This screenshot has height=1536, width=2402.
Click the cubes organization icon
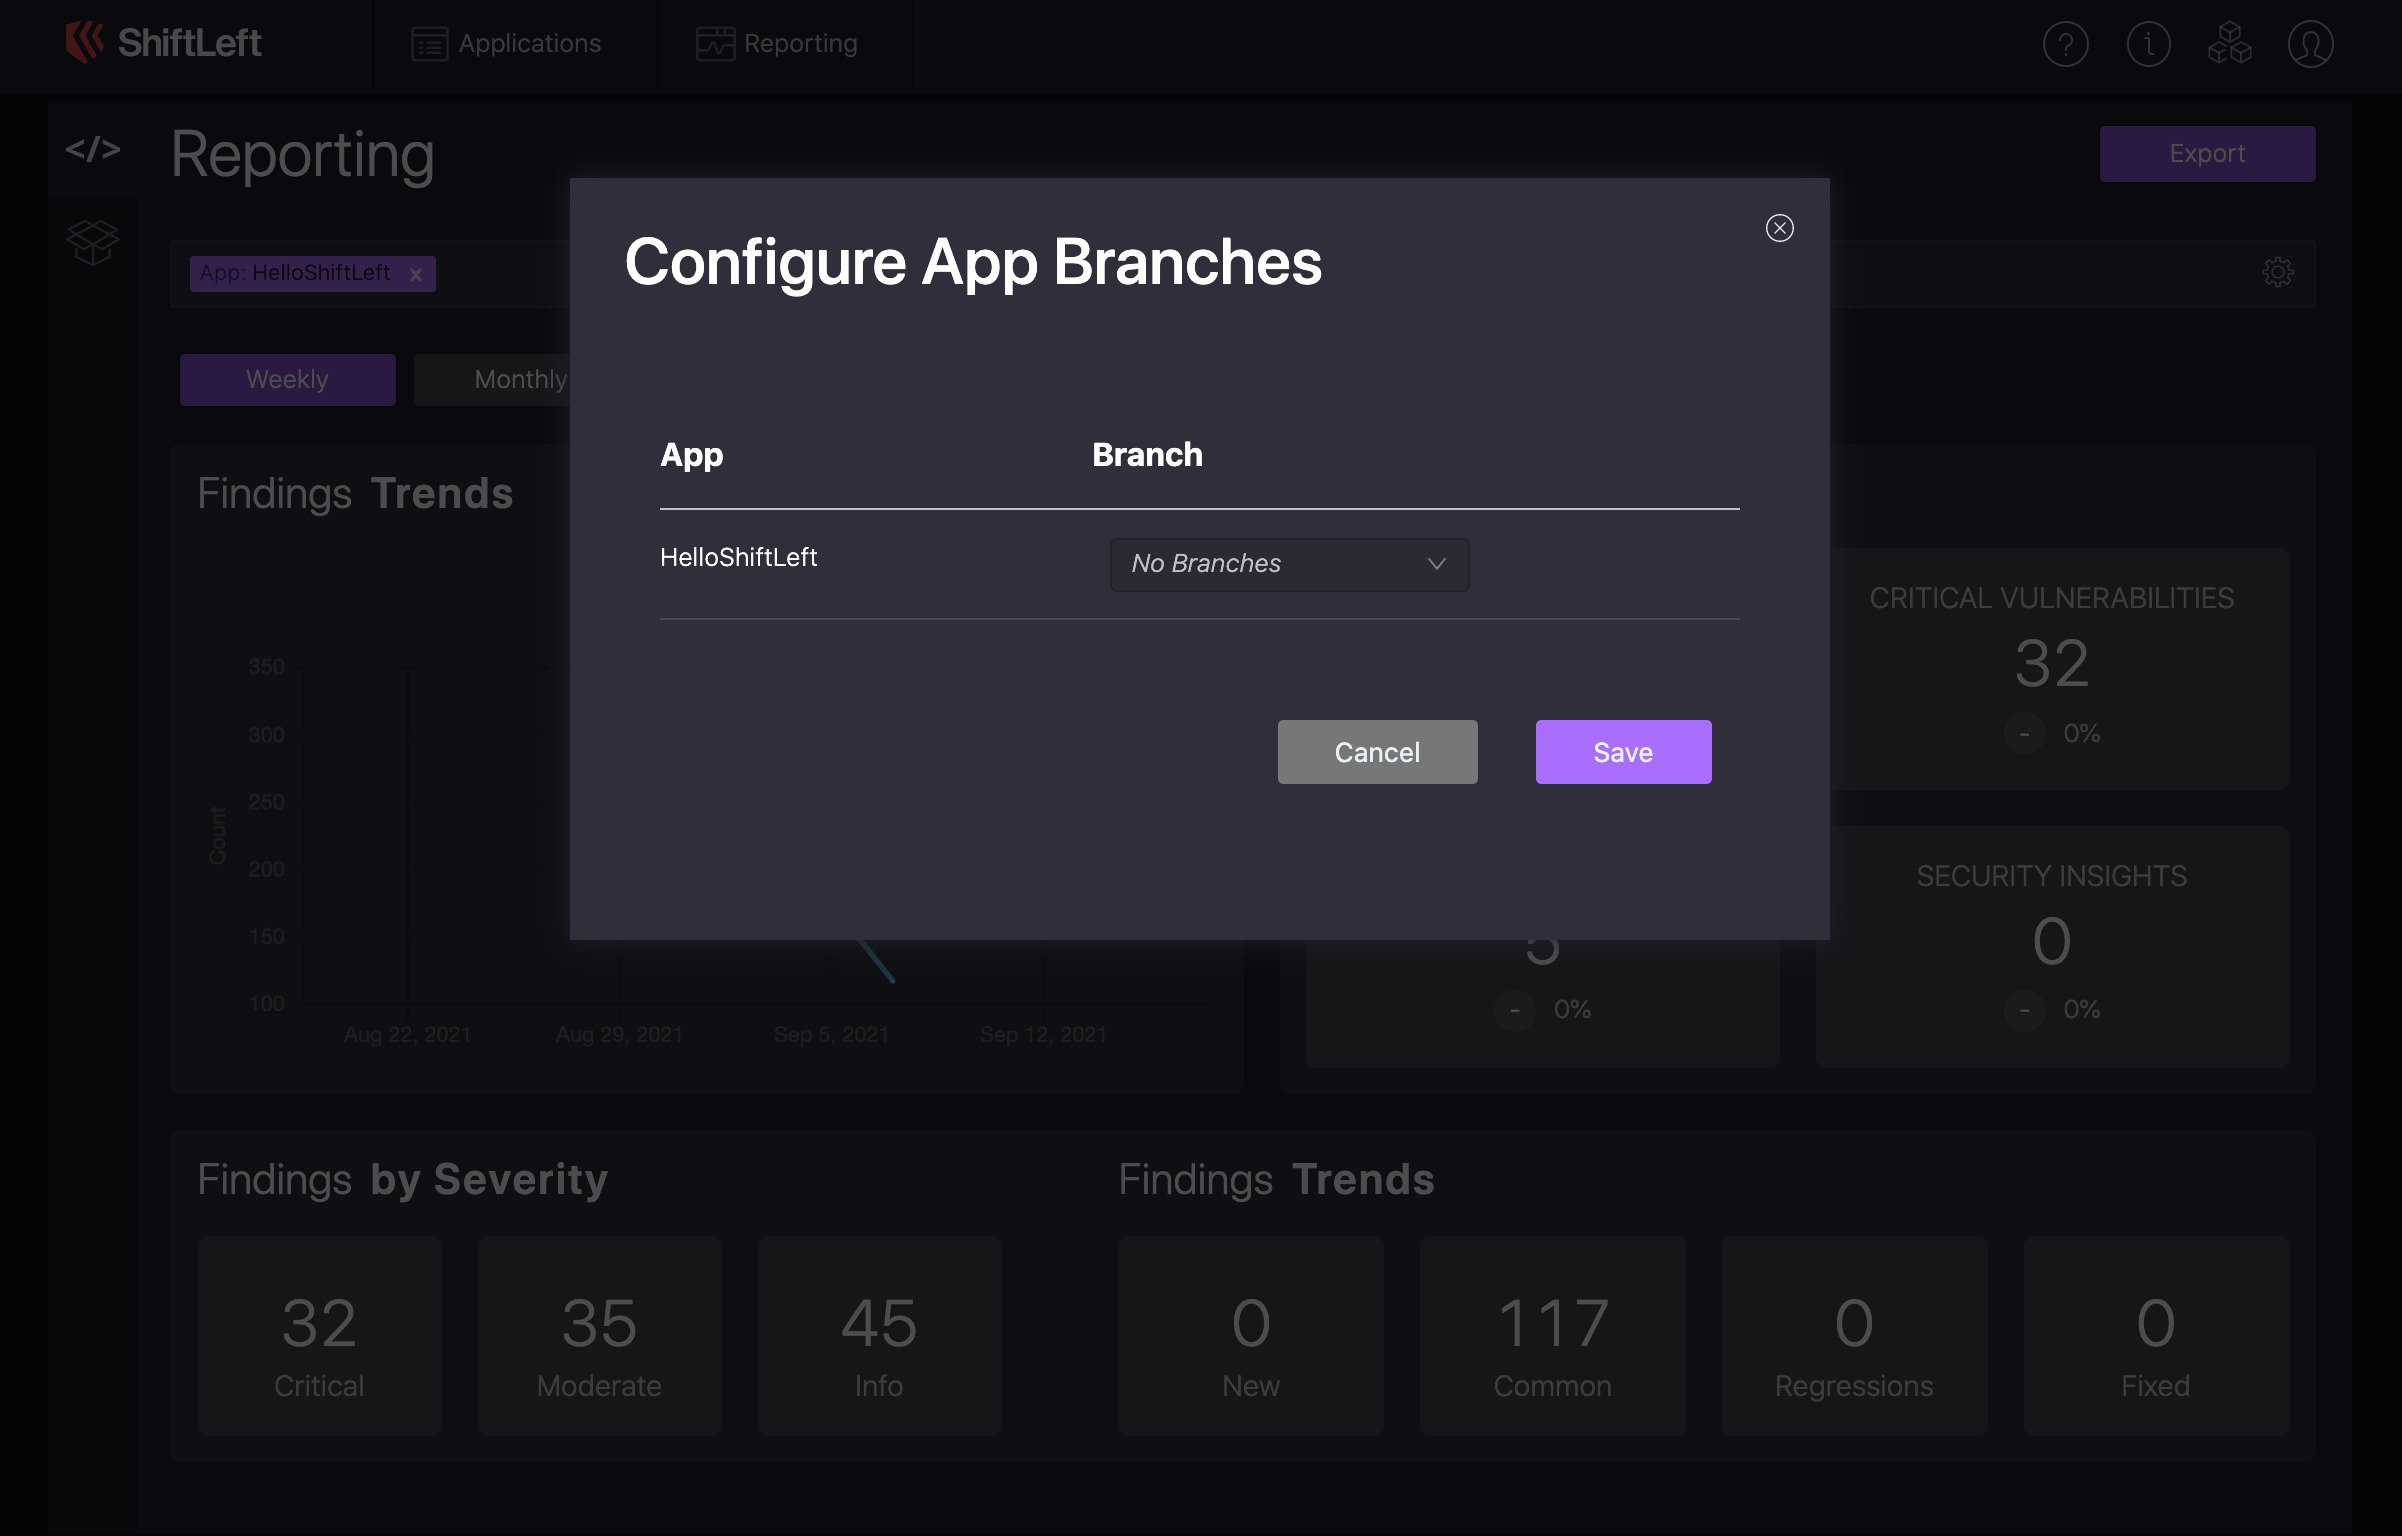pyautogui.click(x=2229, y=44)
